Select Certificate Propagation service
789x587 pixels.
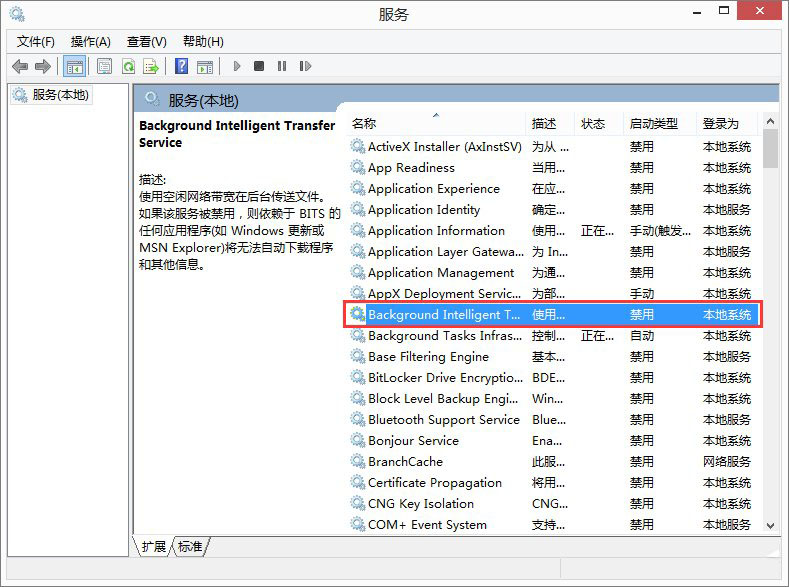pyautogui.click(x=435, y=482)
